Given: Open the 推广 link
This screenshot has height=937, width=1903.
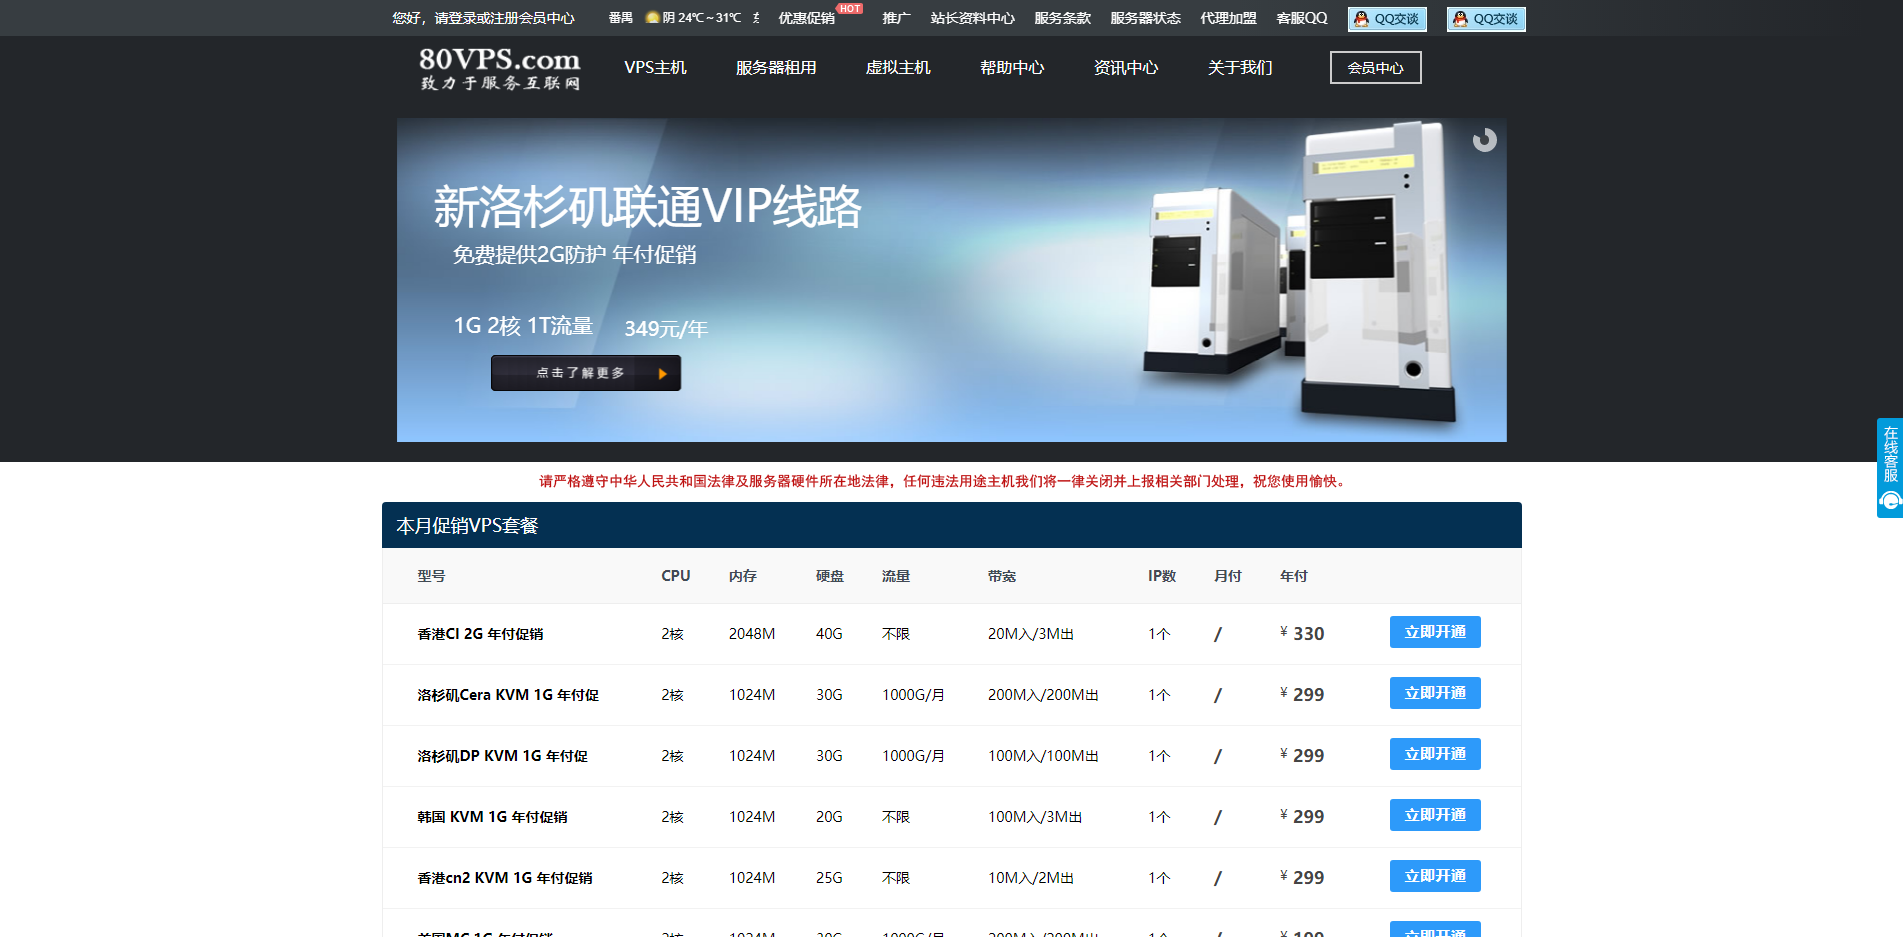Looking at the screenshot, I should (x=896, y=18).
